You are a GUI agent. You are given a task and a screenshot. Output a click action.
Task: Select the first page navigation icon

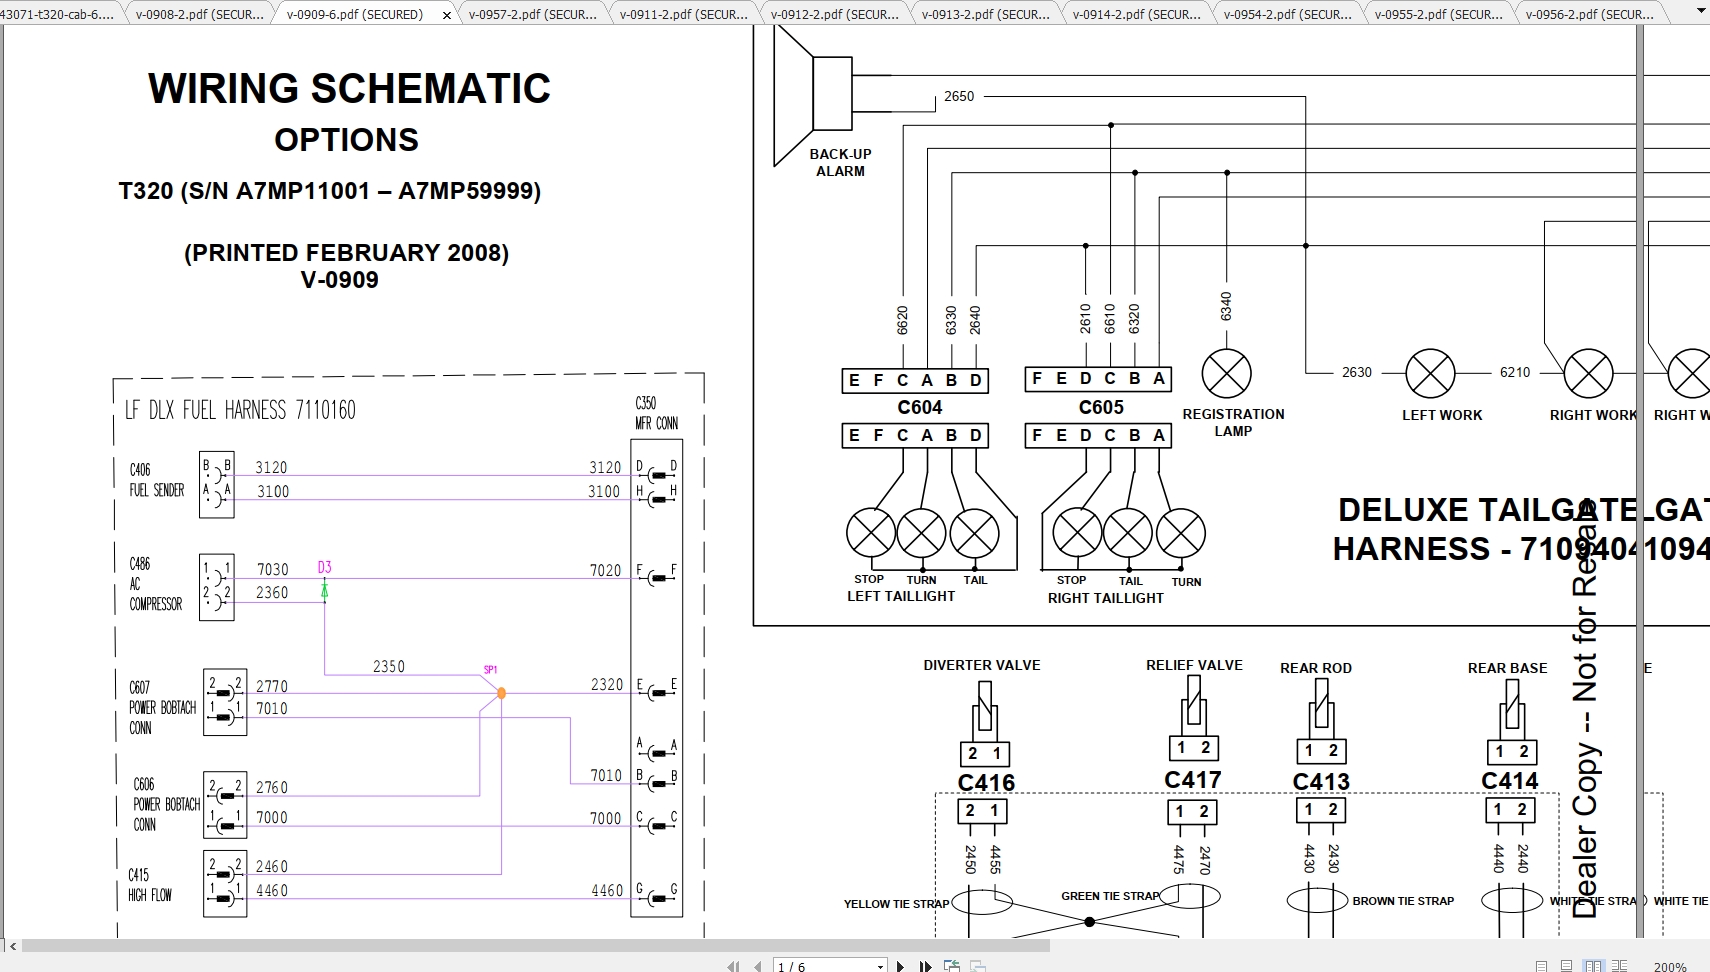733,966
